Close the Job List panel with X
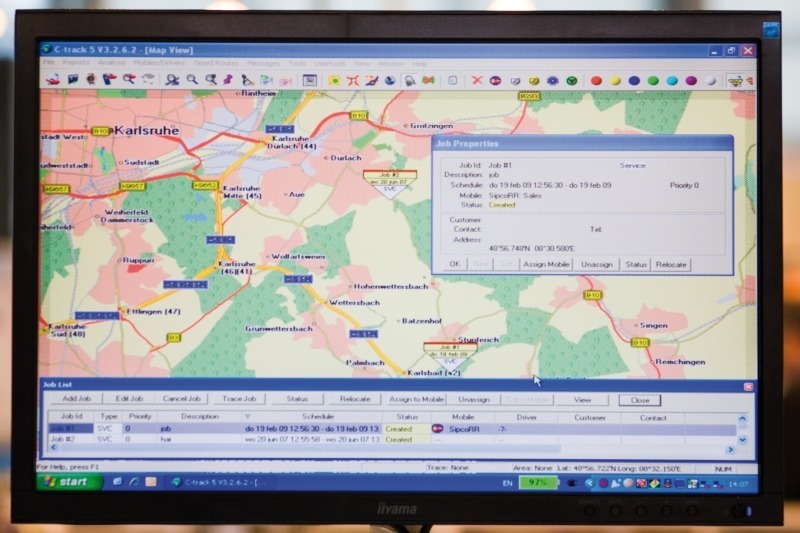Viewport: 800px width, 533px height. click(x=748, y=387)
